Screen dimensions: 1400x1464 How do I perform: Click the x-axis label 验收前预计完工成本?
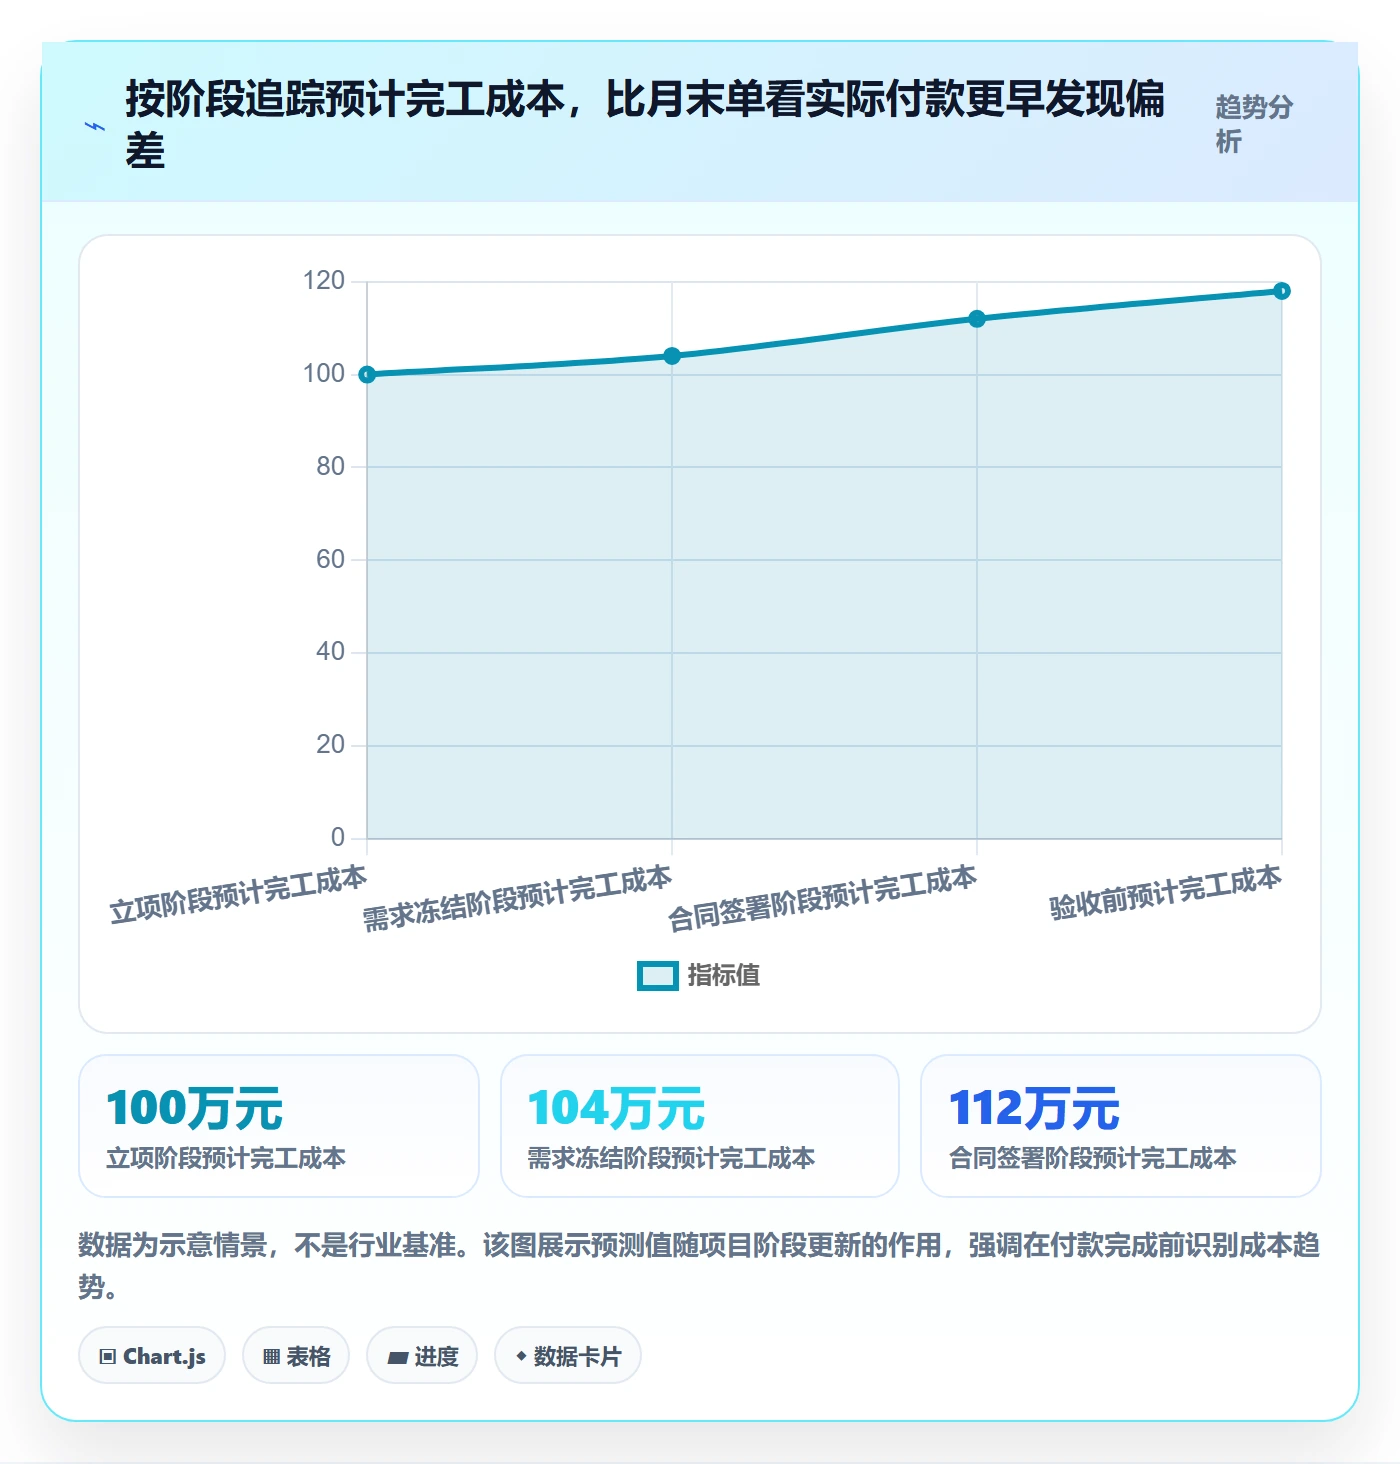[1165, 891]
